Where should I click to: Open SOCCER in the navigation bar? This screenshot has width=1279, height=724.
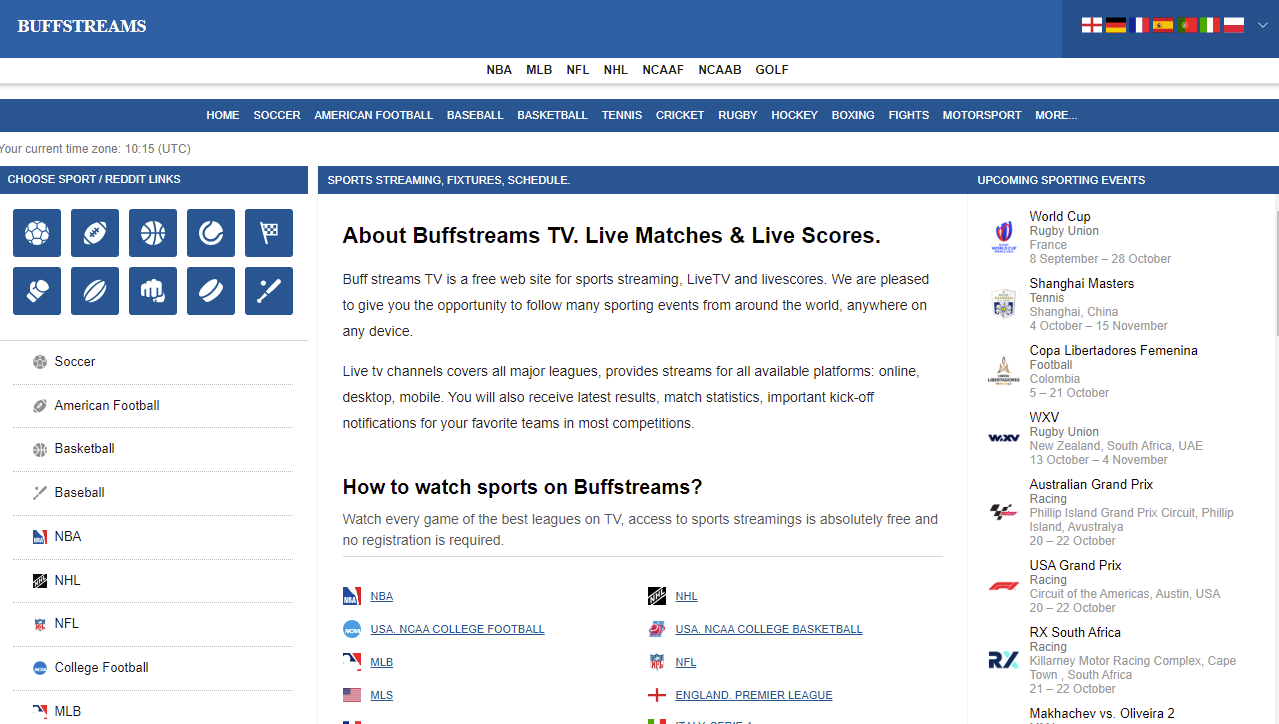click(277, 115)
